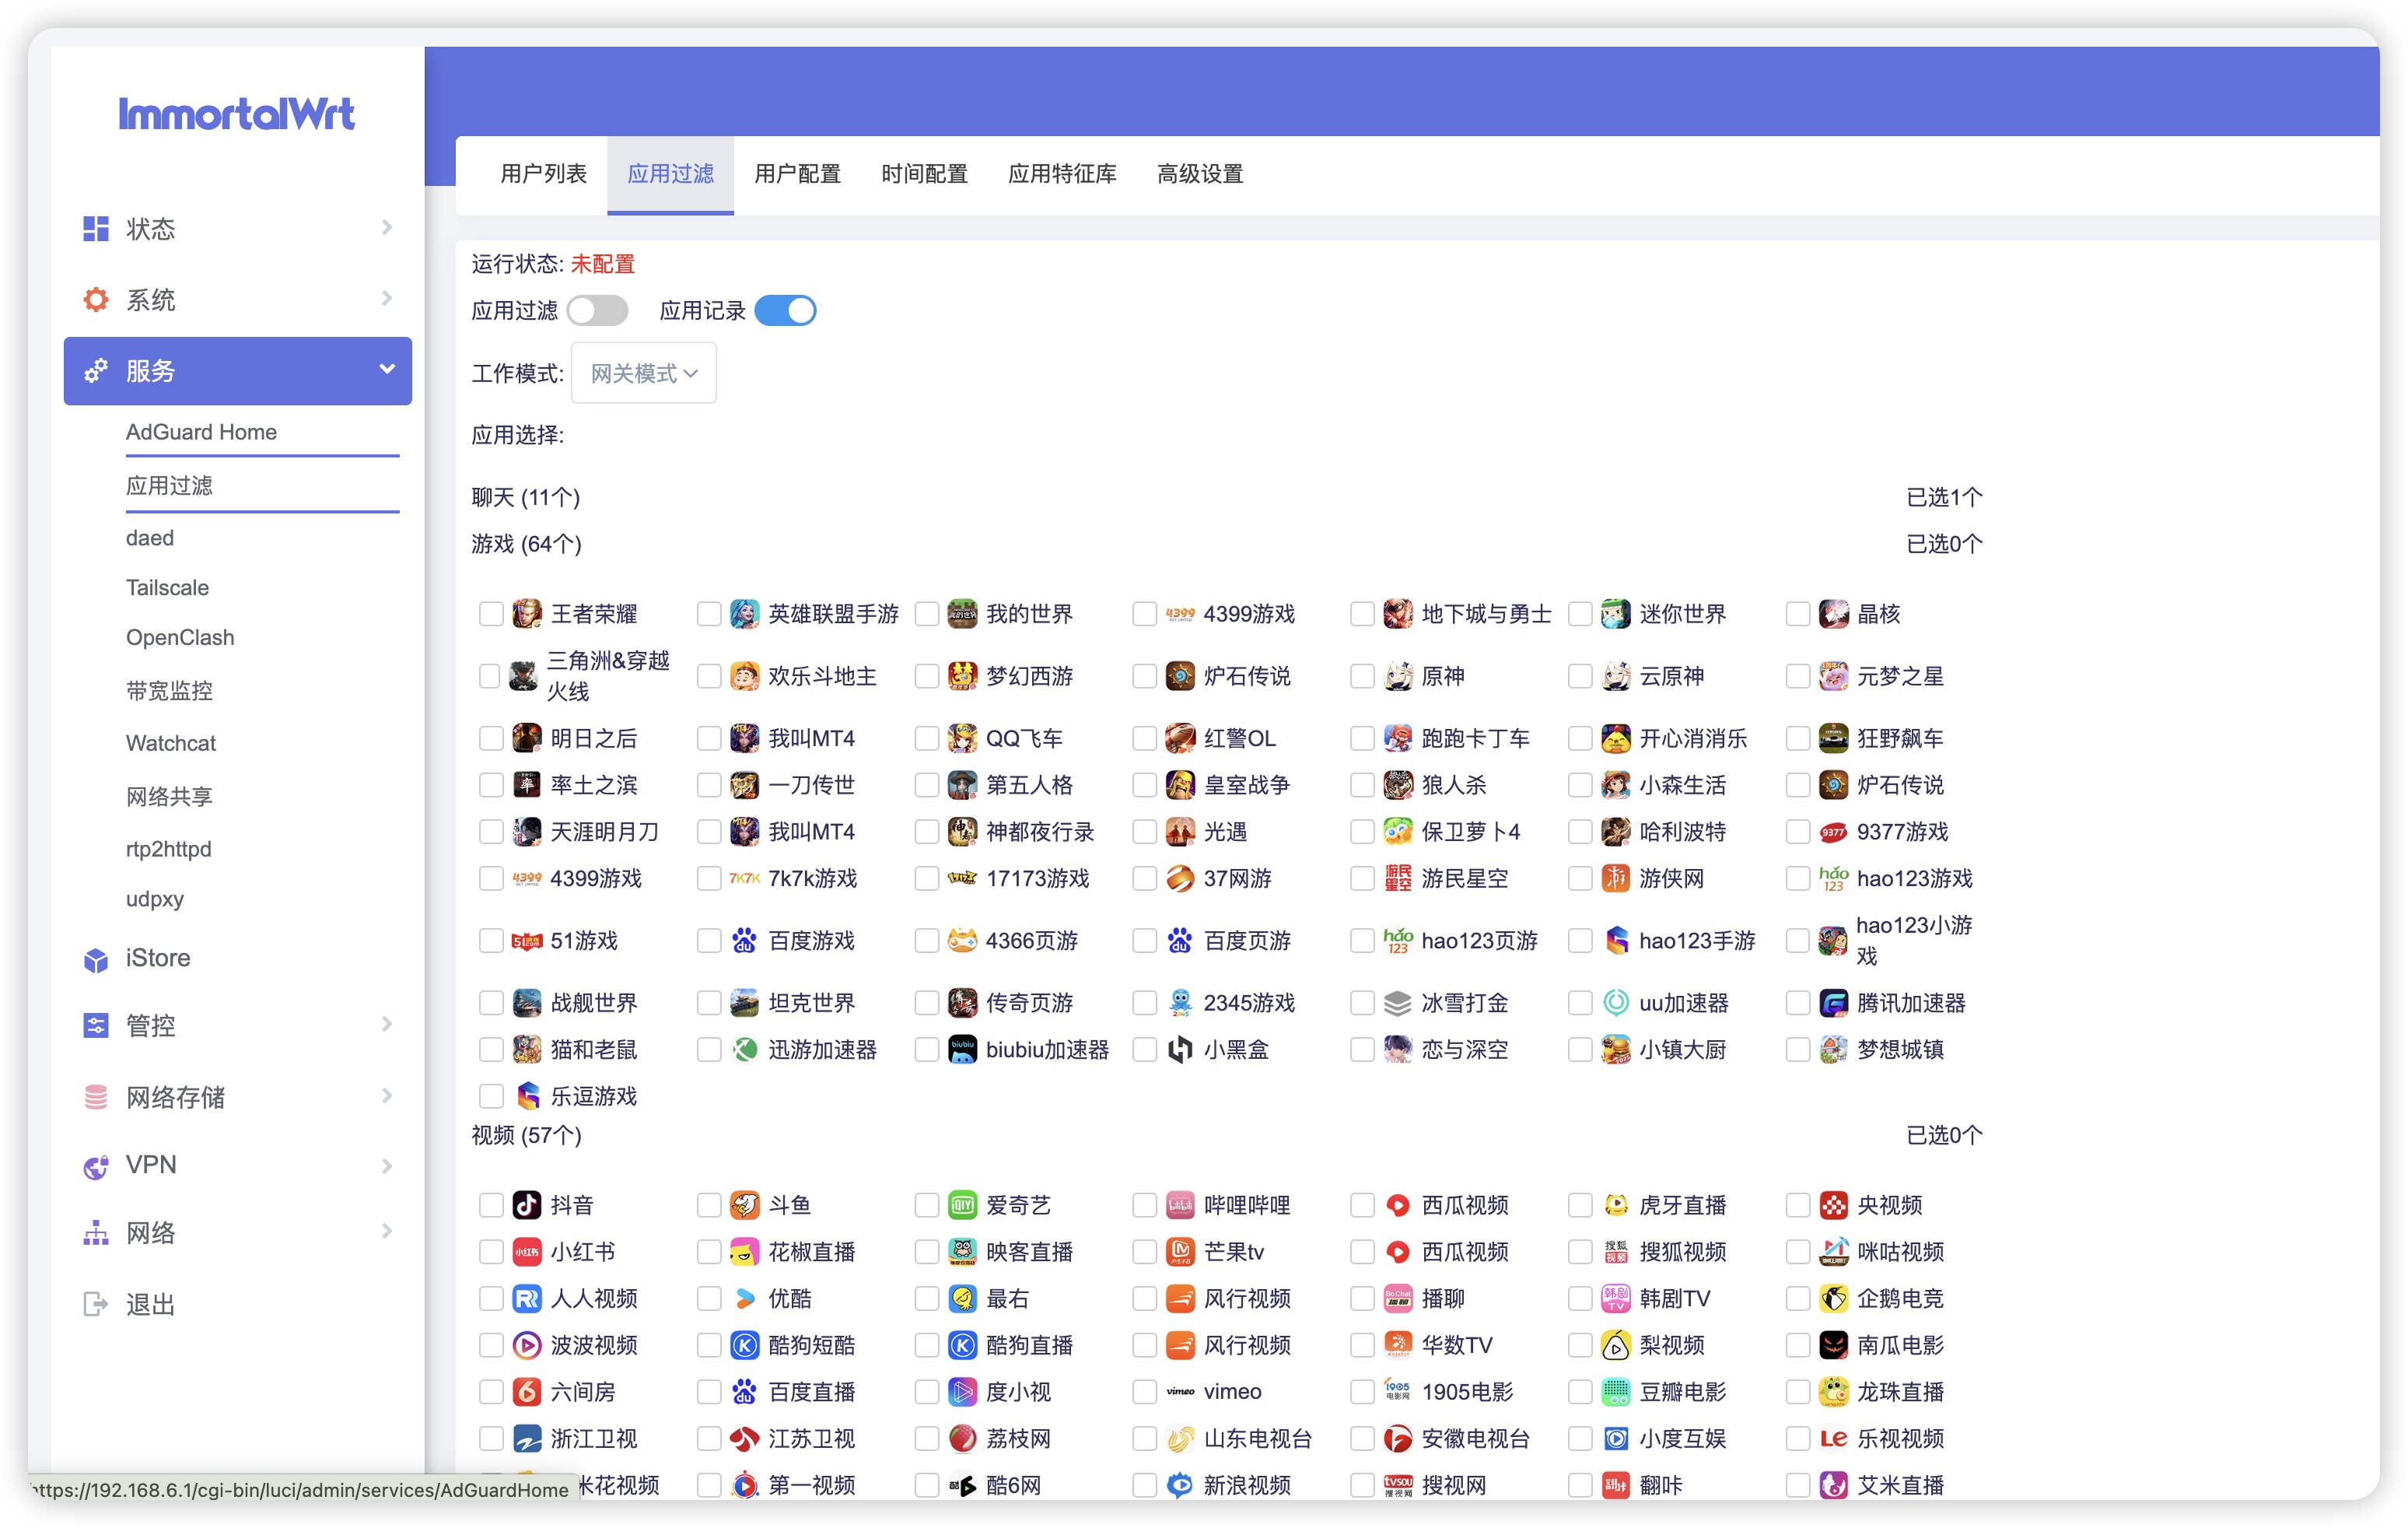This screenshot has height=1528, width=2408.
Task: Click the 抖音 app icon
Action: pyautogui.click(x=527, y=1205)
